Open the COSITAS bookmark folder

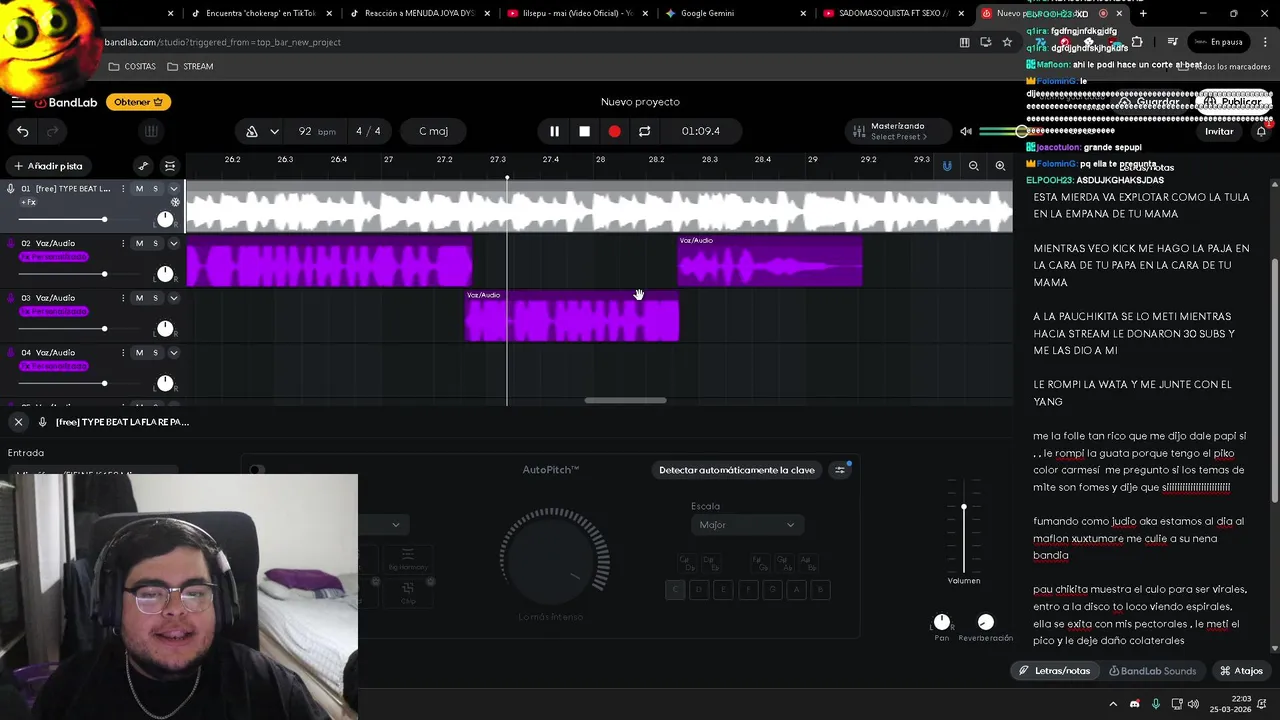(133, 66)
